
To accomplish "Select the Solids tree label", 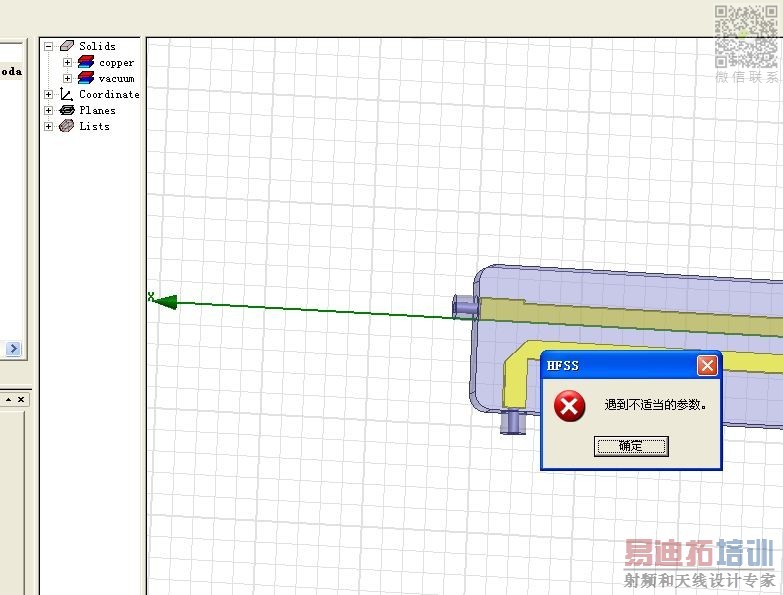I will 97,46.
